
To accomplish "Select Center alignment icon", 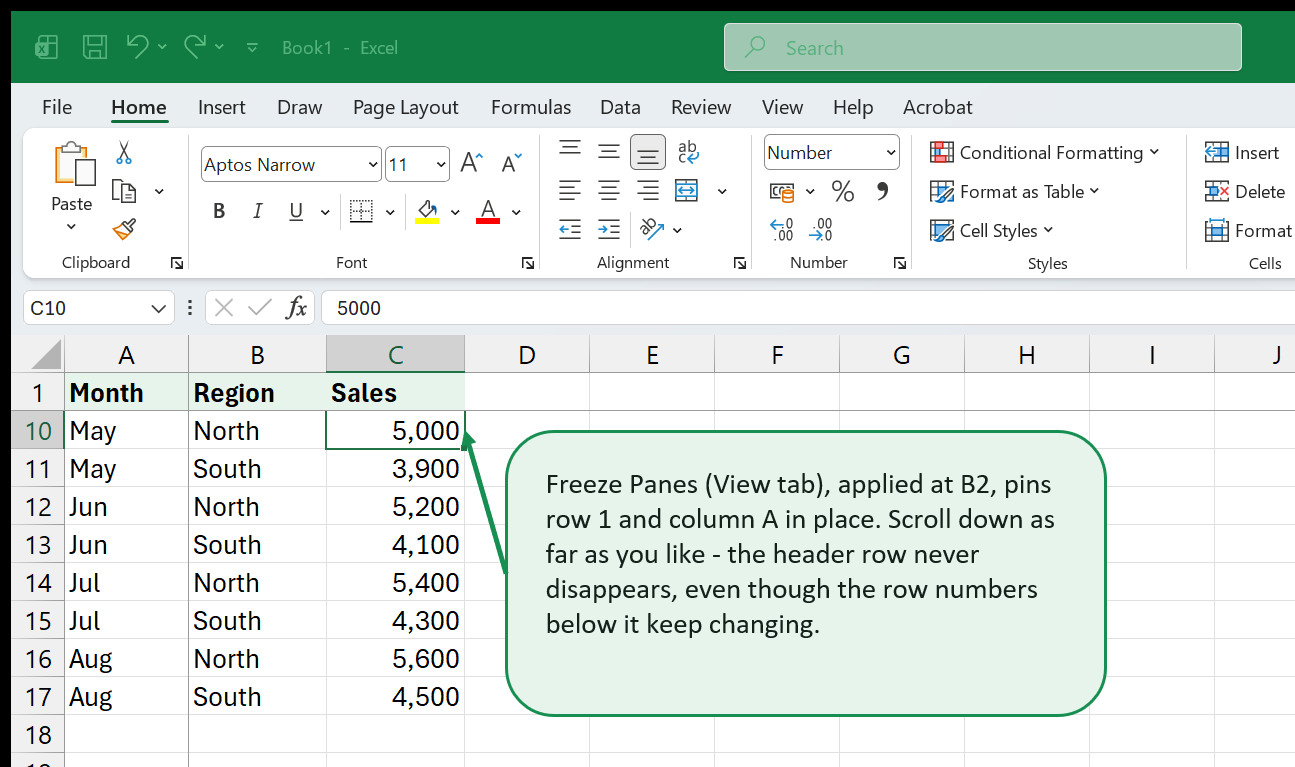I will tap(609, 190).
